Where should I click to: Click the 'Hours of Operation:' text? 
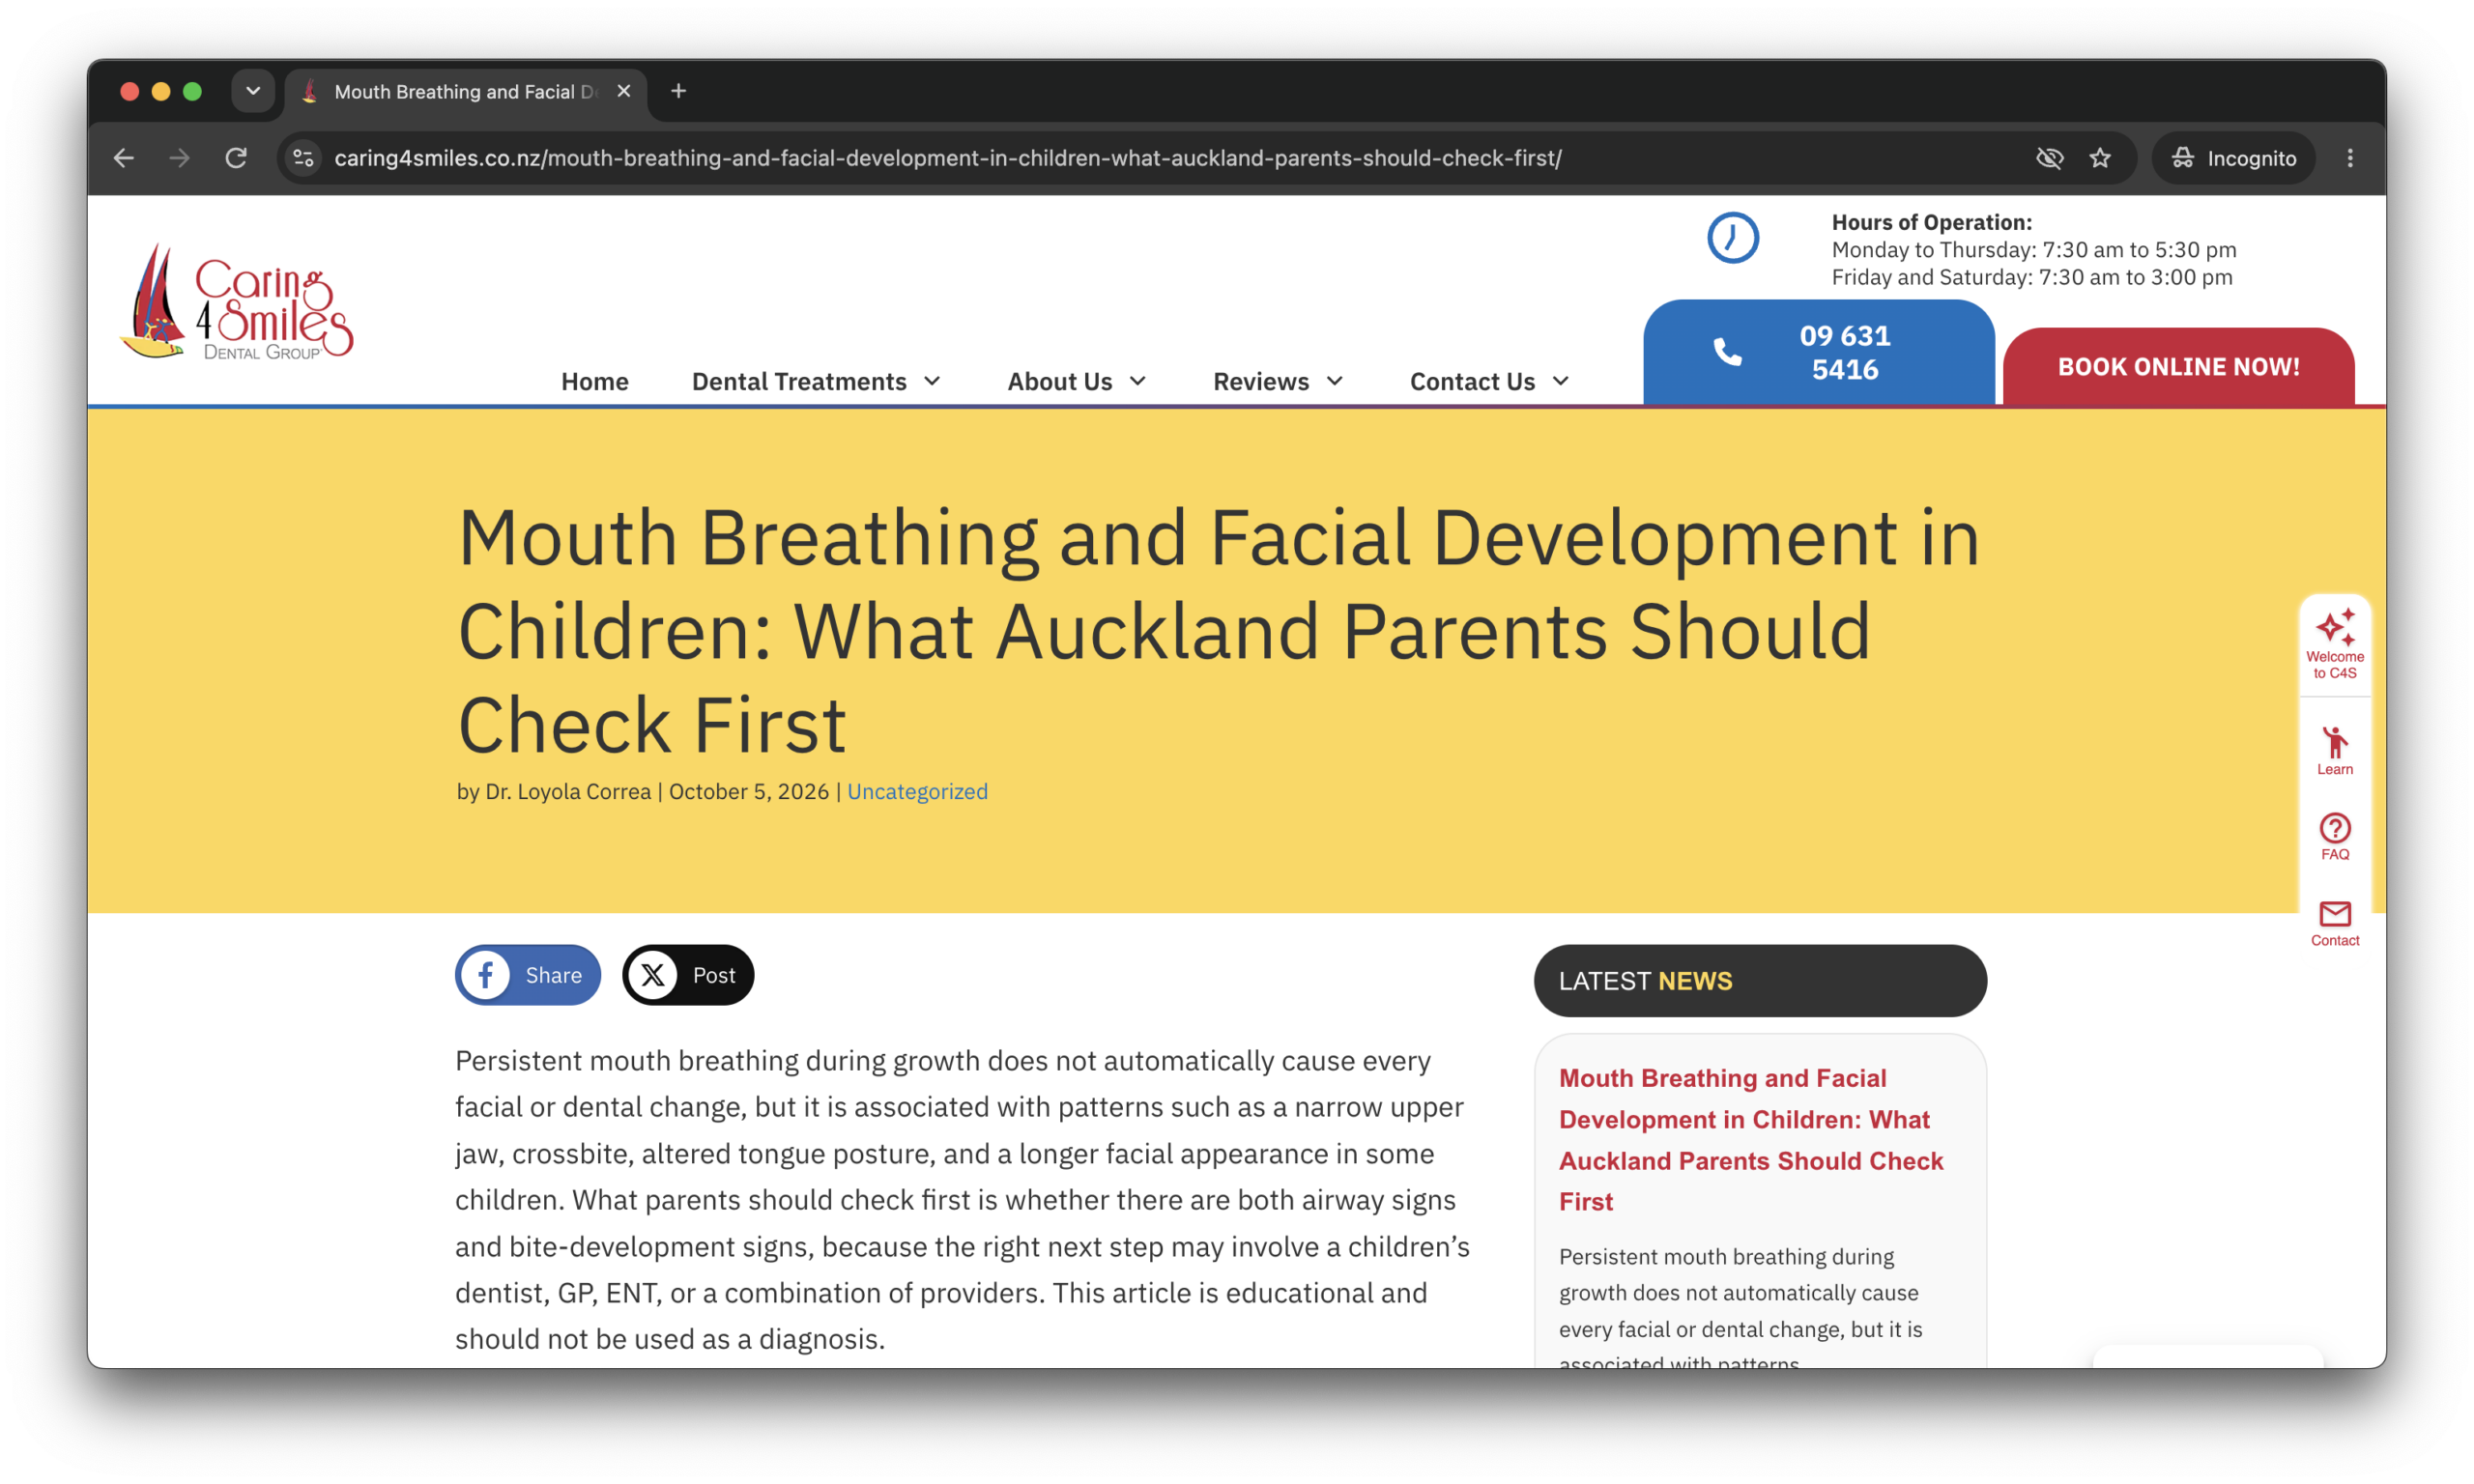point(1931,222)
